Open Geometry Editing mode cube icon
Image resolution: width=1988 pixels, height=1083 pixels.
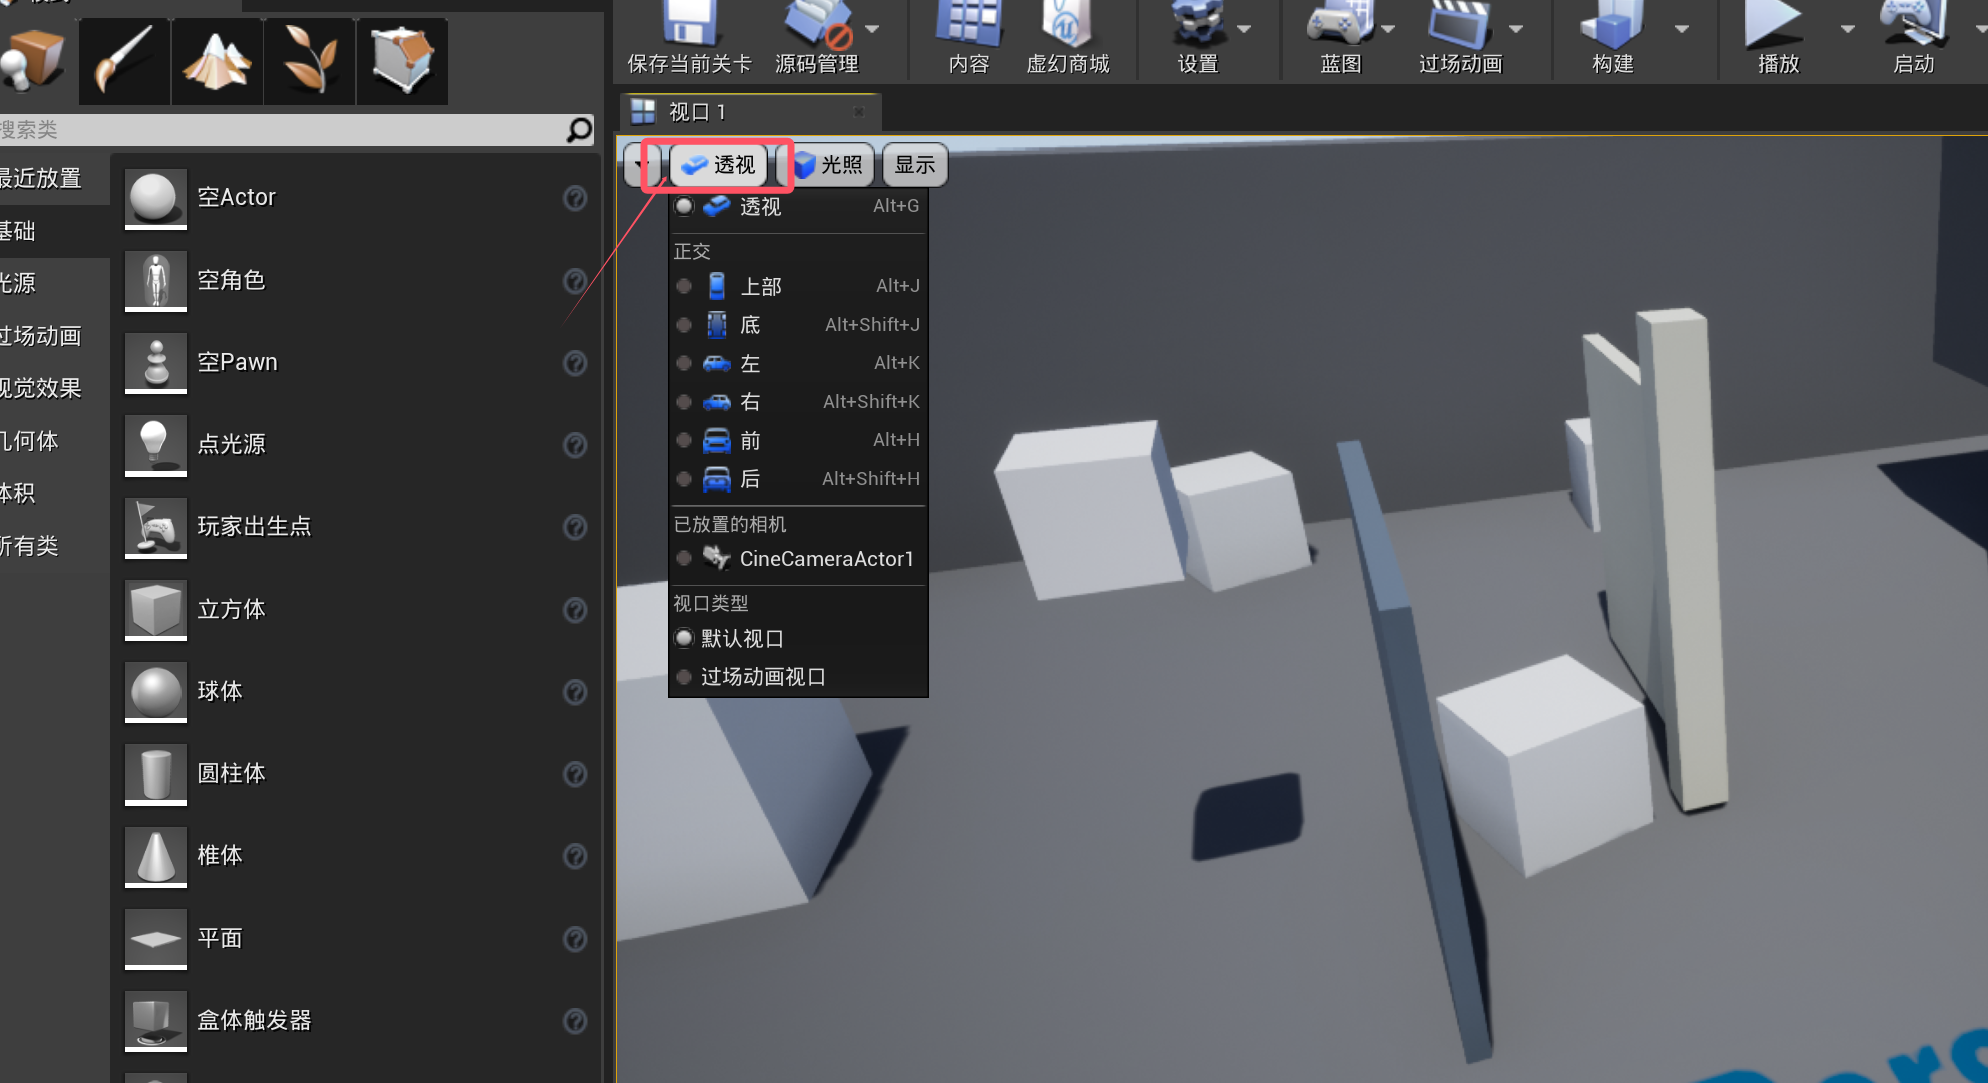402,60
